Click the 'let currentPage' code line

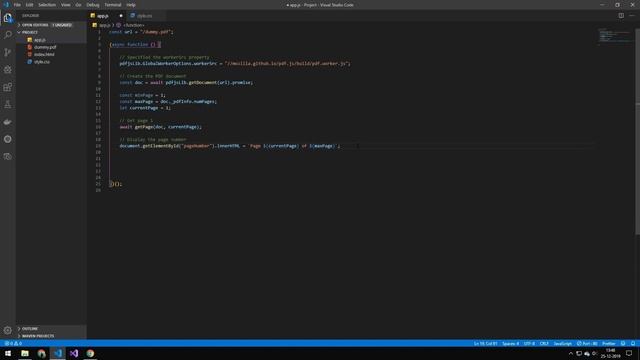click(145, 108)
